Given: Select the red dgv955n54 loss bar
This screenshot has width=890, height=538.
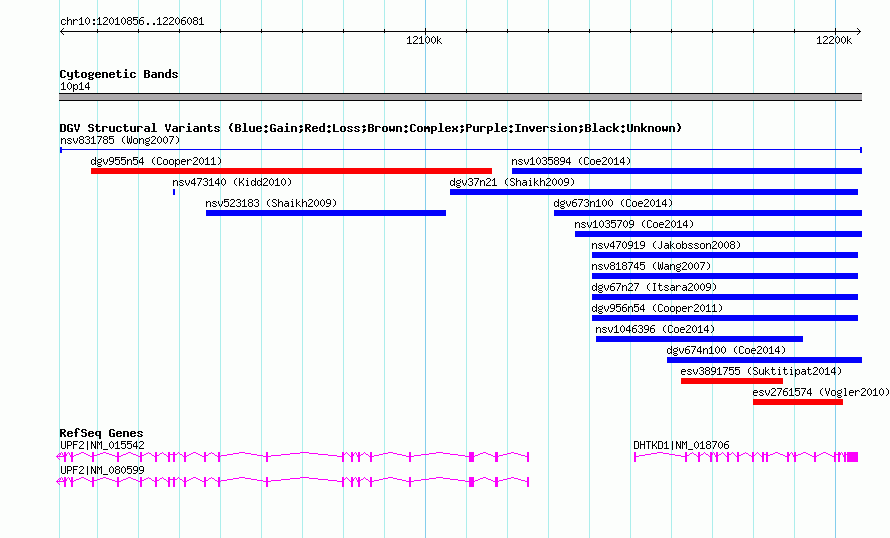Looking at the screenshot, I should pyautogui.click(x=291, y=171).
